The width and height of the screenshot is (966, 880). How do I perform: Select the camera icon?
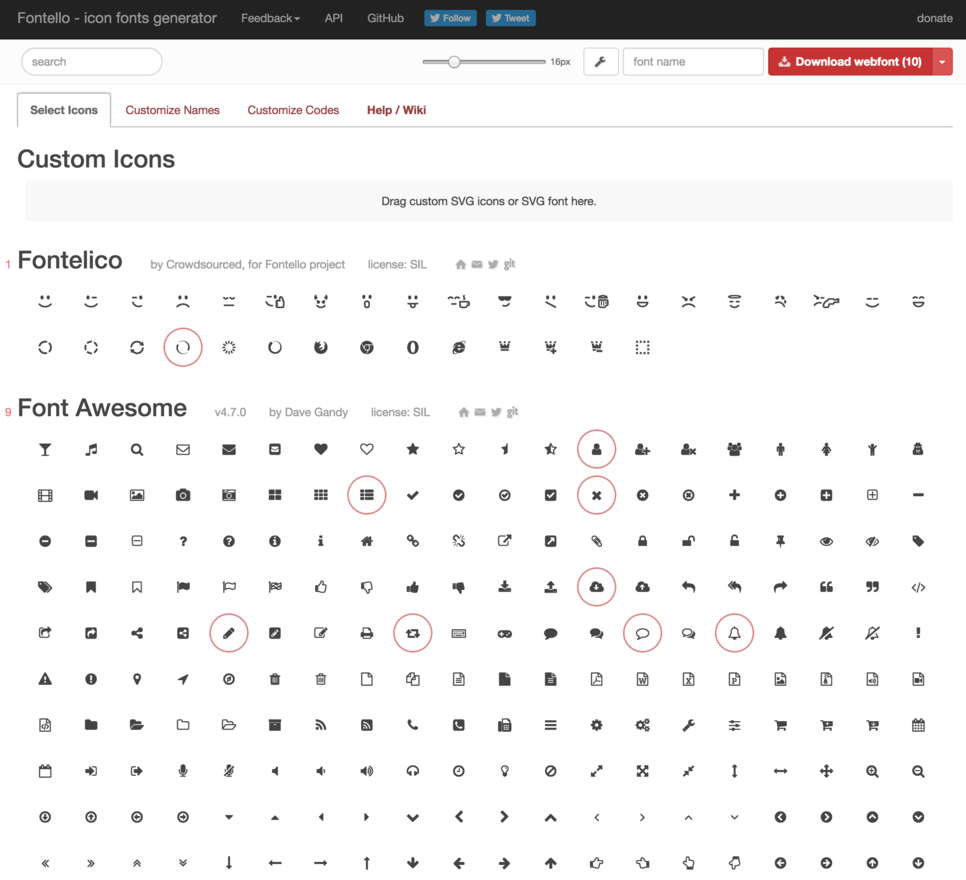click(x=183, y=495)
